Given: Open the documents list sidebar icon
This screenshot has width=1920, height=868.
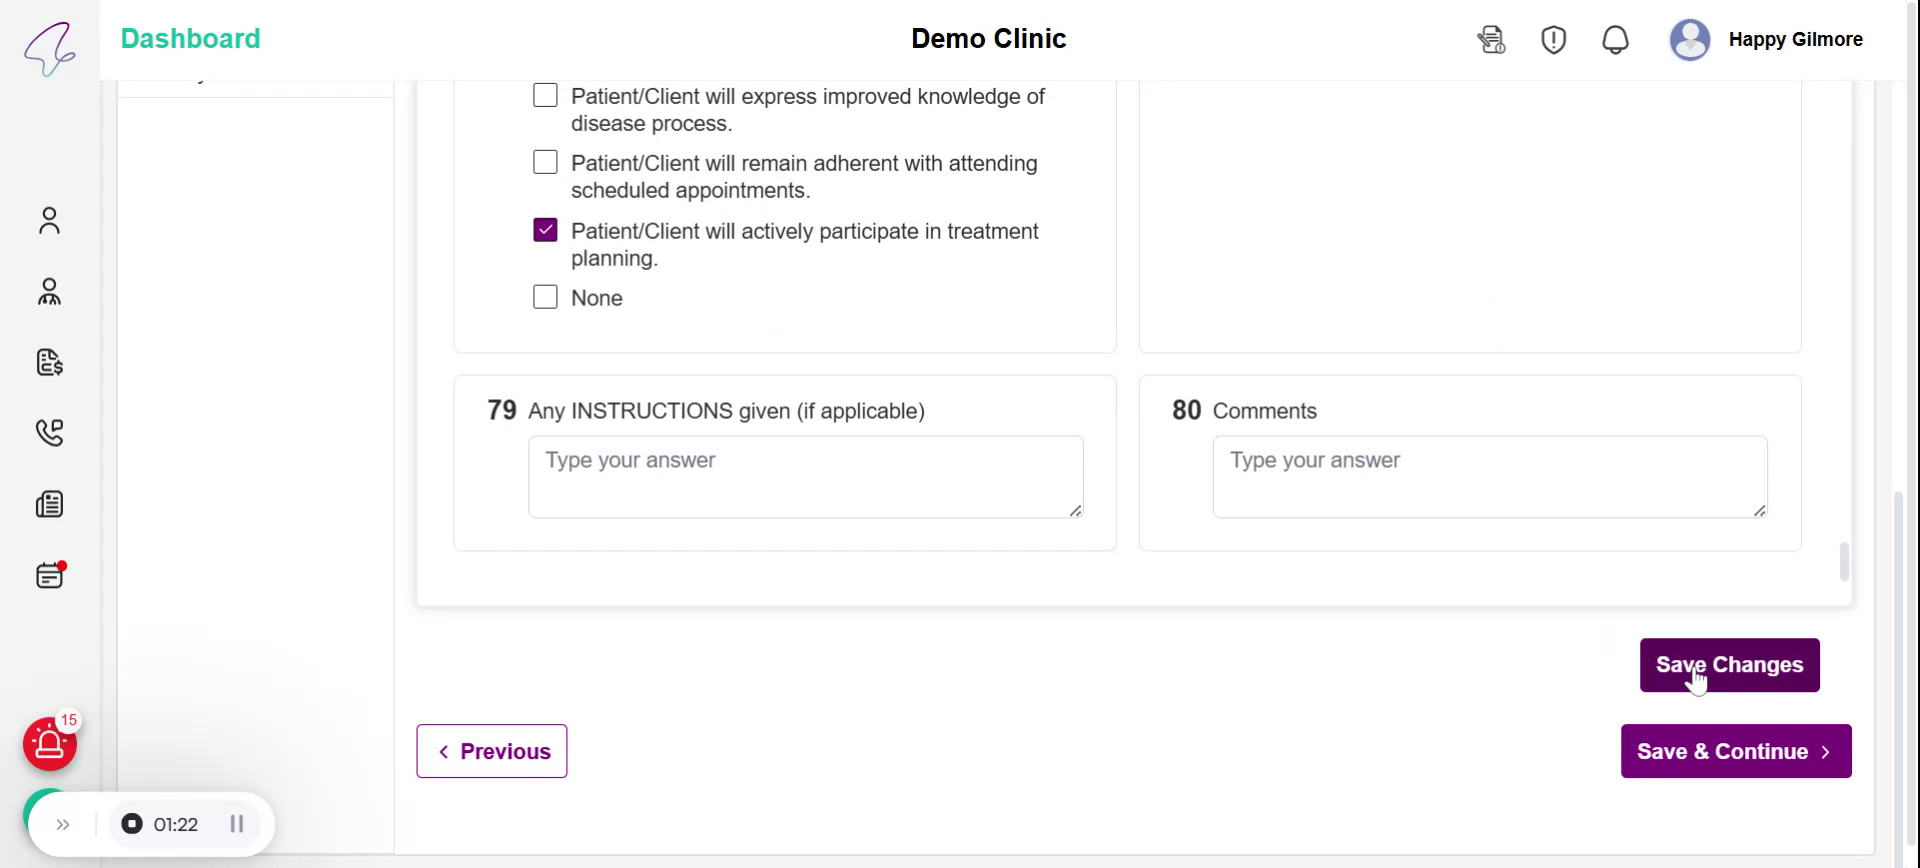Looking at the screenshot, I should pyautogui.click(x=49, y=504).
